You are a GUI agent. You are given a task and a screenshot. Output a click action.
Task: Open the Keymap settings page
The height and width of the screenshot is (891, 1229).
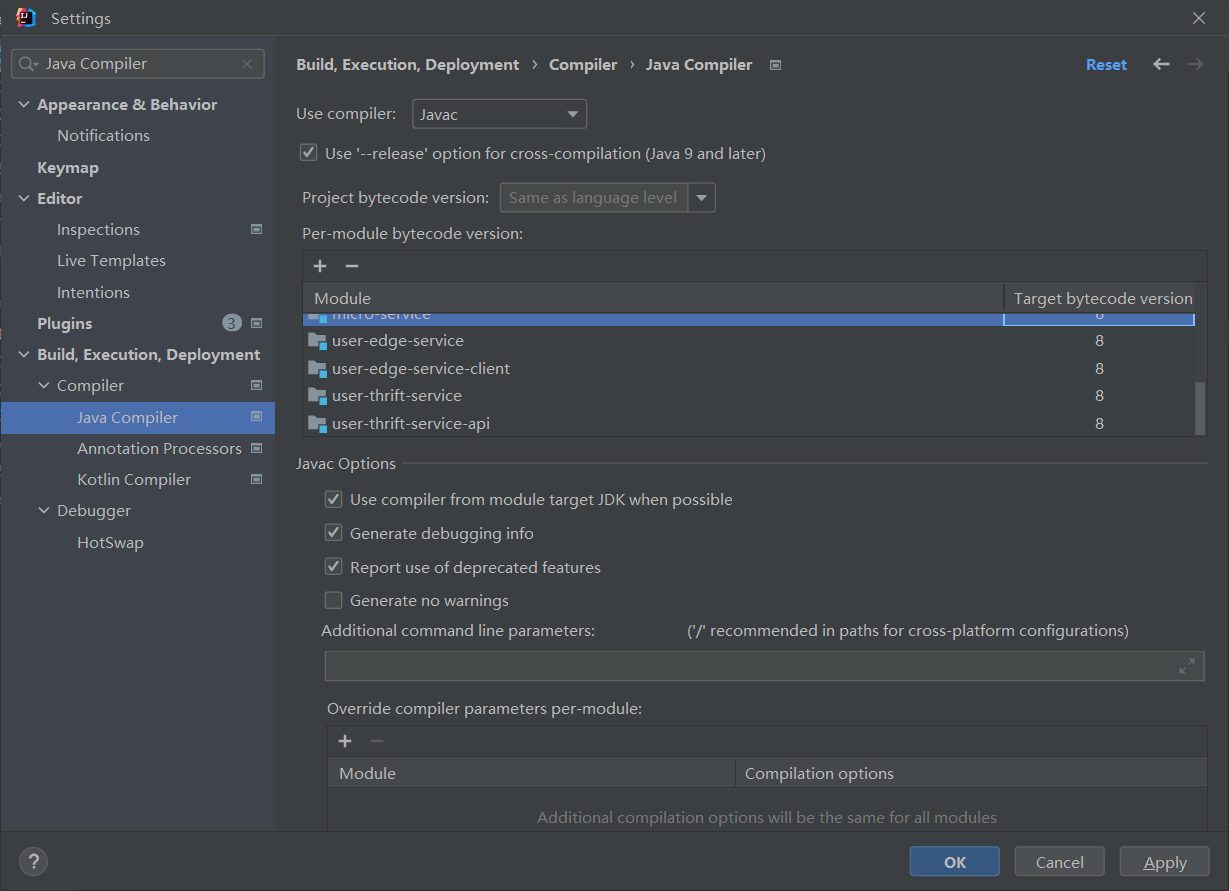[x=68, y=167]
